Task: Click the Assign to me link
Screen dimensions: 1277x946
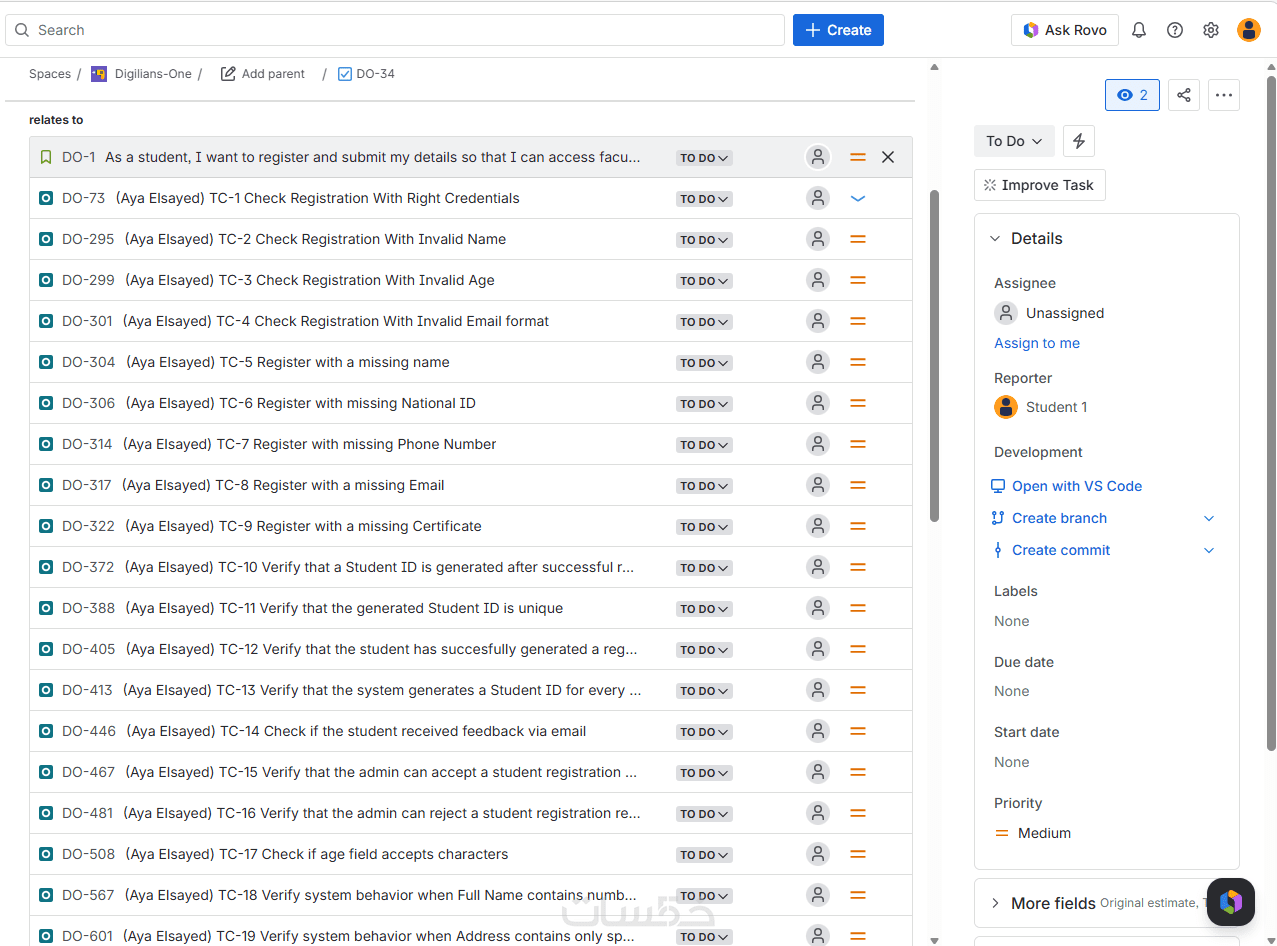Action: (1037, 343)
